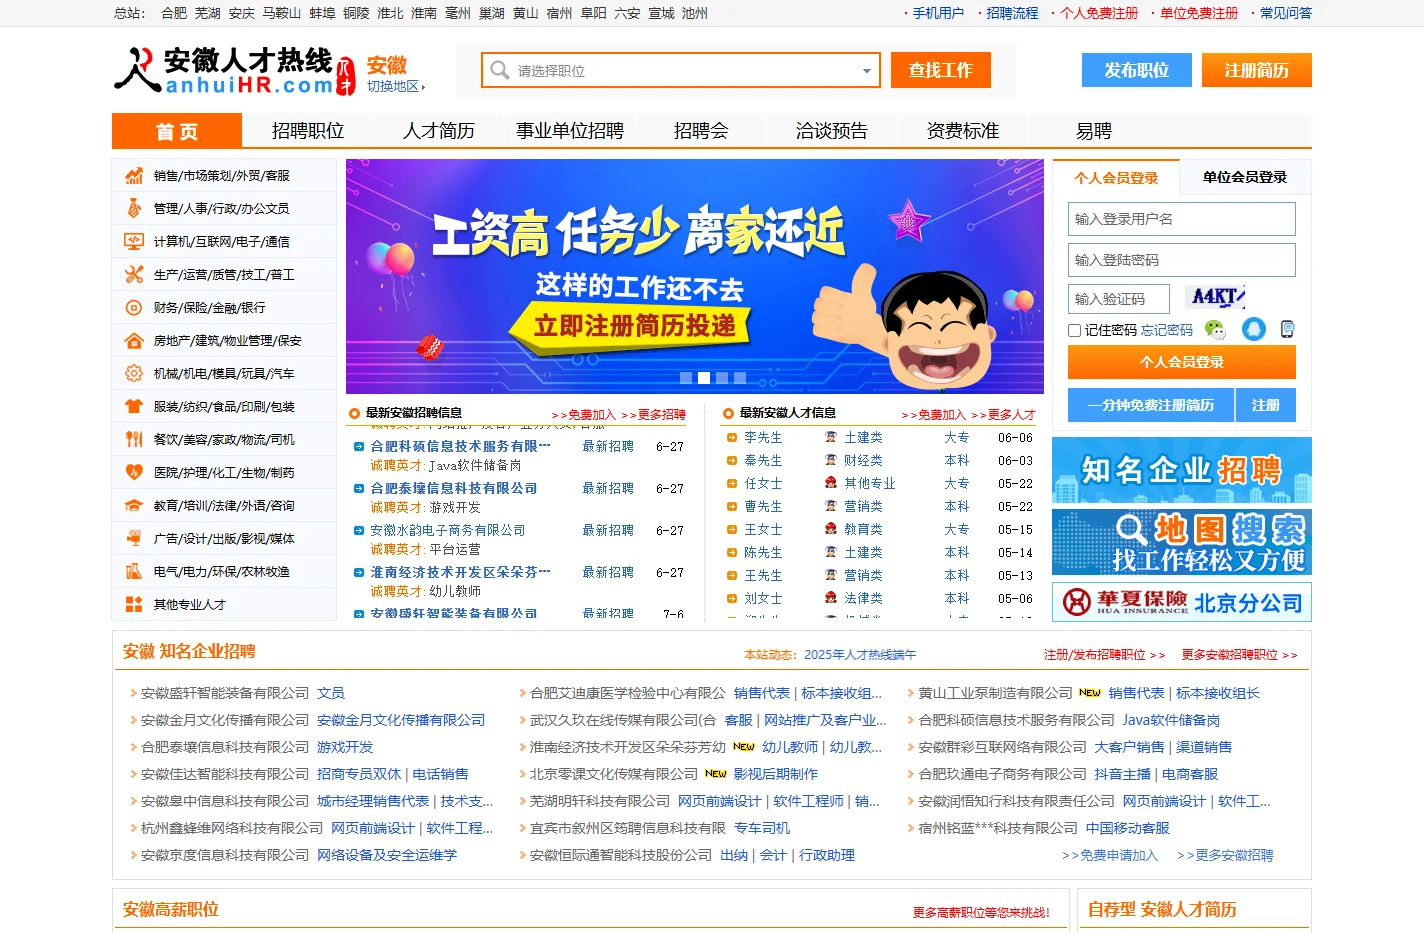Click the clothing T-shirt category icon

pyautogui.click(x=133, y=407)
